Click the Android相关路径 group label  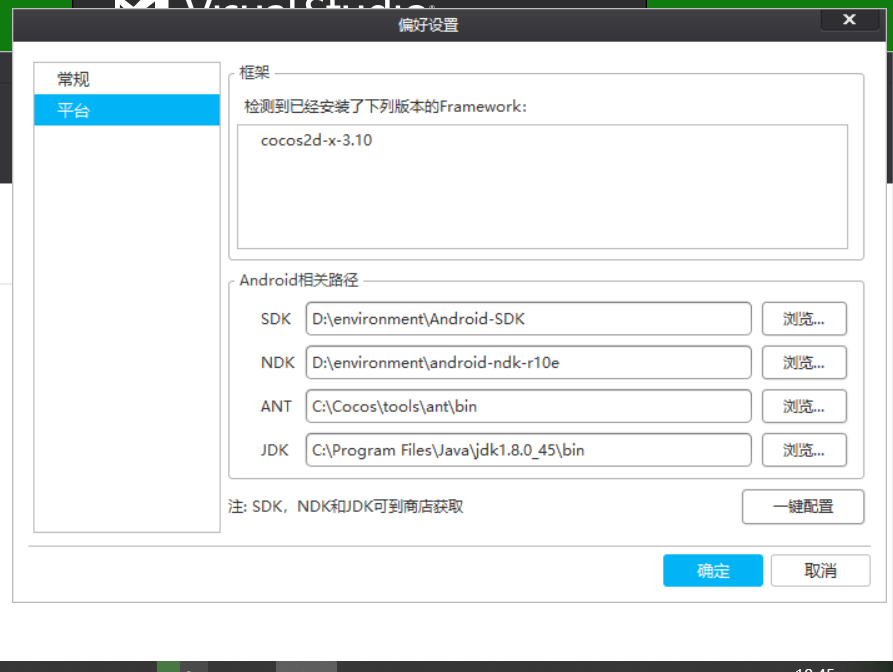[x=299, y=280]
